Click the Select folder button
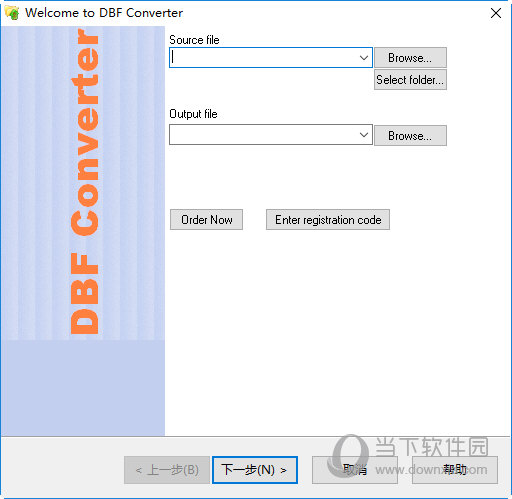 coord(410,80)
